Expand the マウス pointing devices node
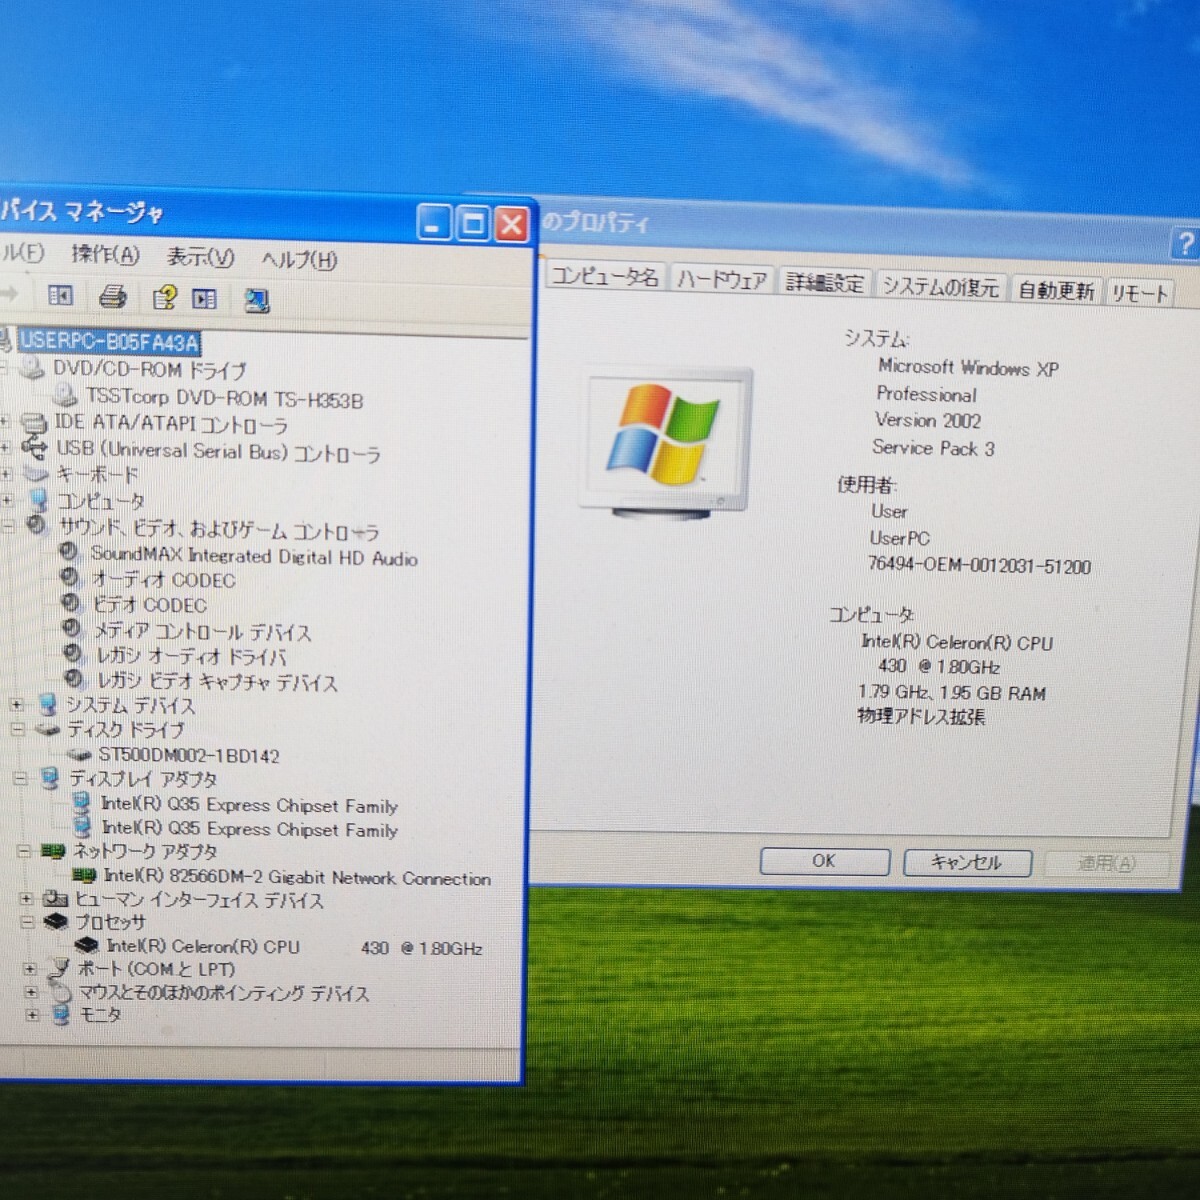The width and height of the screenshot is (1200, 1200). click(x=31, y=992)
